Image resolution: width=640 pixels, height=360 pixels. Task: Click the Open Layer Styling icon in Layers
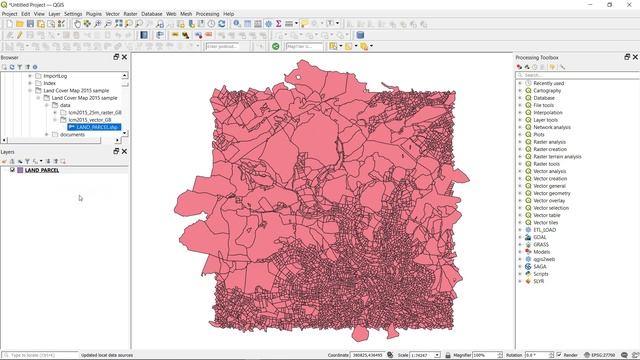(4, 161)
